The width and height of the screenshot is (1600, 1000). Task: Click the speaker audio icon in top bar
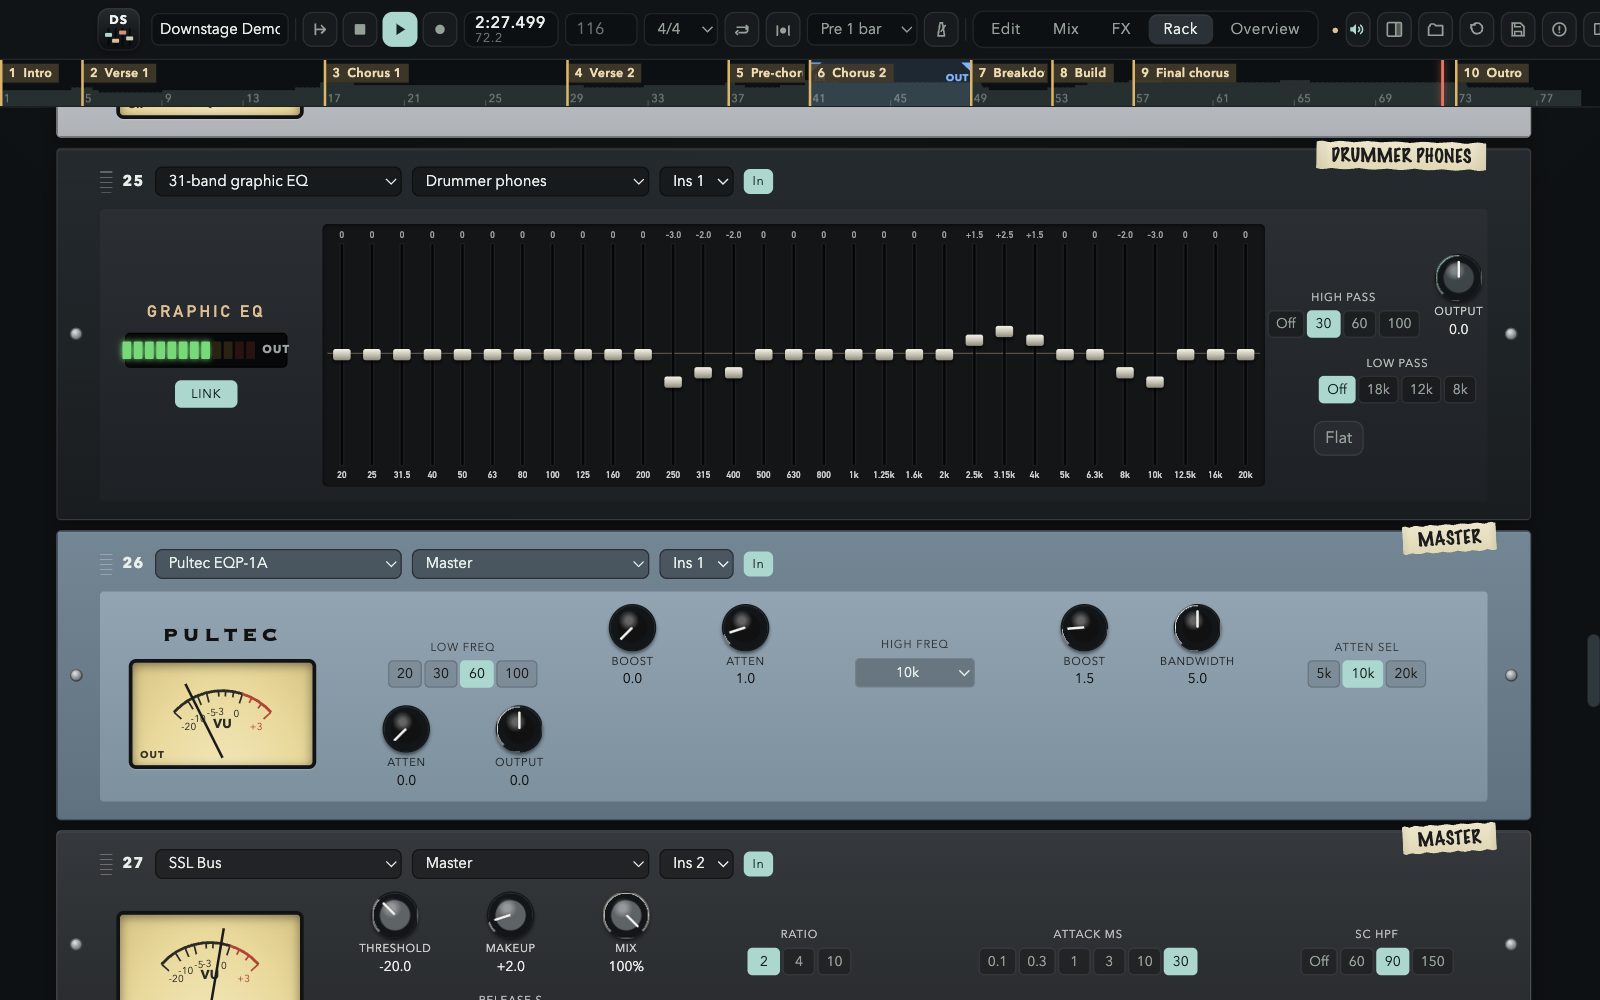pos(1356,29)
